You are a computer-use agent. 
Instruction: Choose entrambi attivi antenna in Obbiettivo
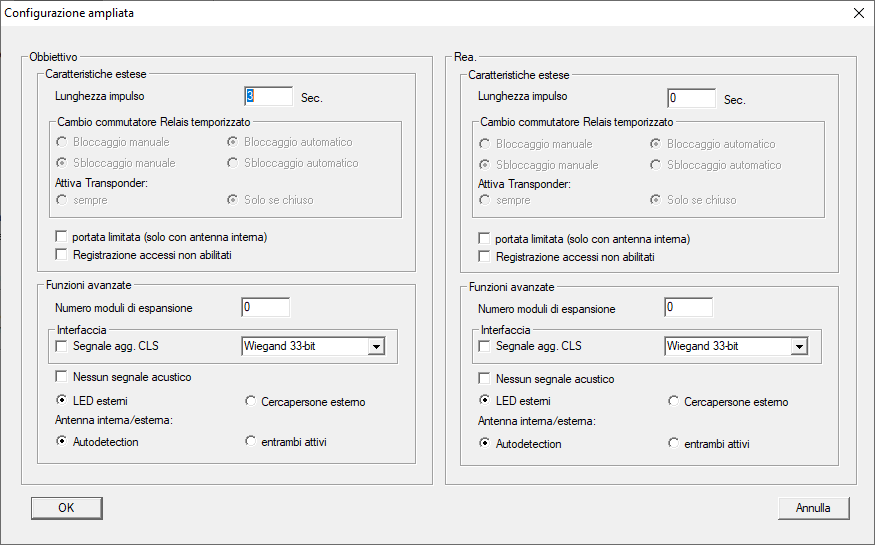251,442
